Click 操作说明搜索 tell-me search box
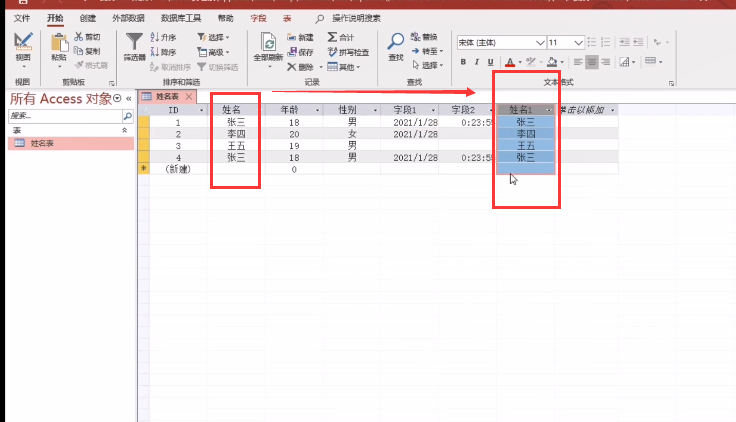 click(356, 18)
